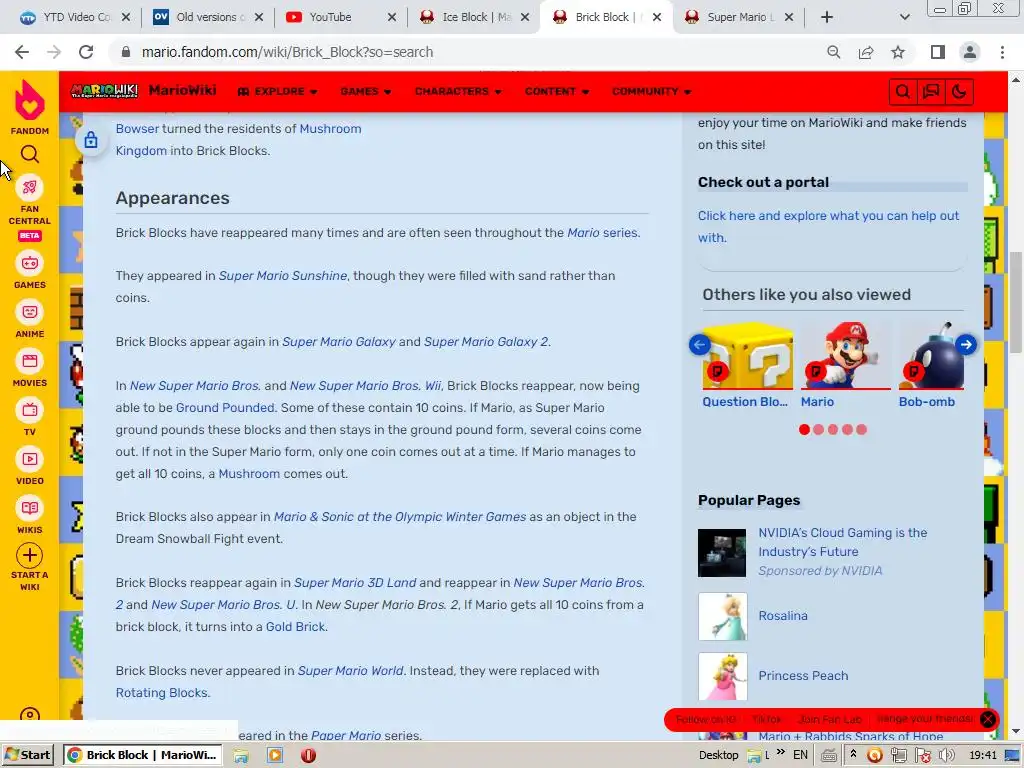1024x768 pixels.
Task: Click the MarioWiki logo image
Action: click(104, 91)
